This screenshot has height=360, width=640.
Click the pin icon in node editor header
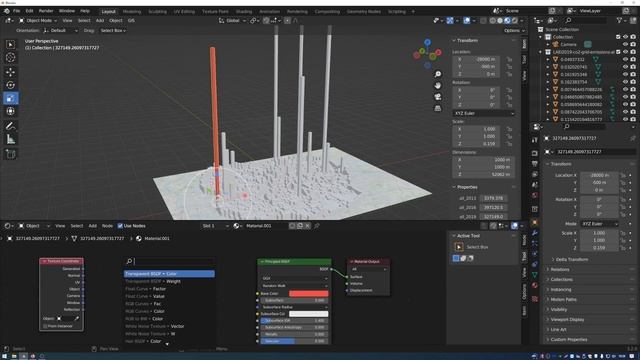pos(317,226)
